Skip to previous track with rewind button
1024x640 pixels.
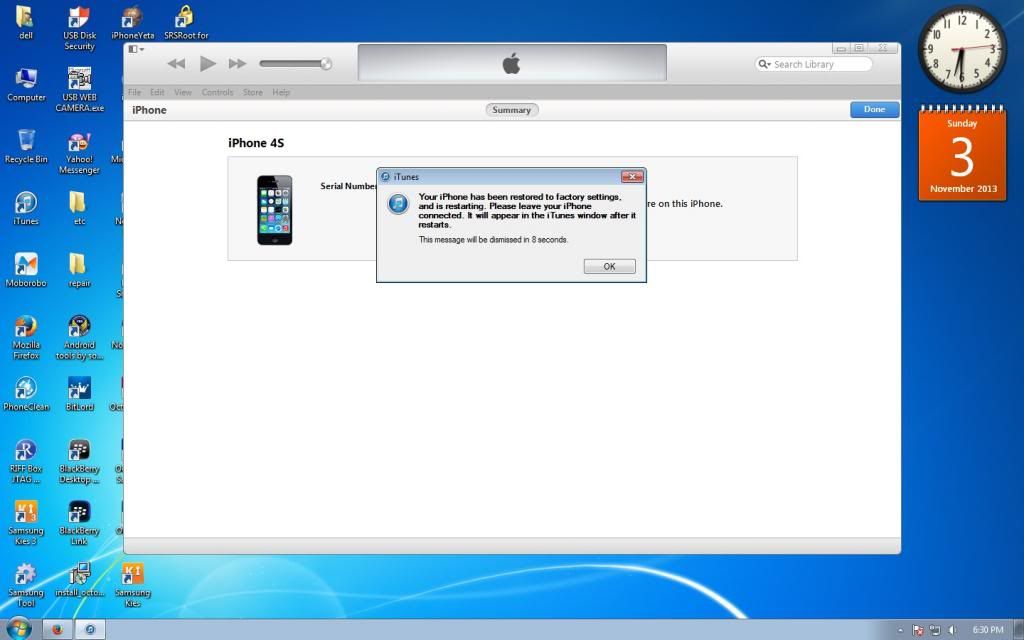coord(176,64)
